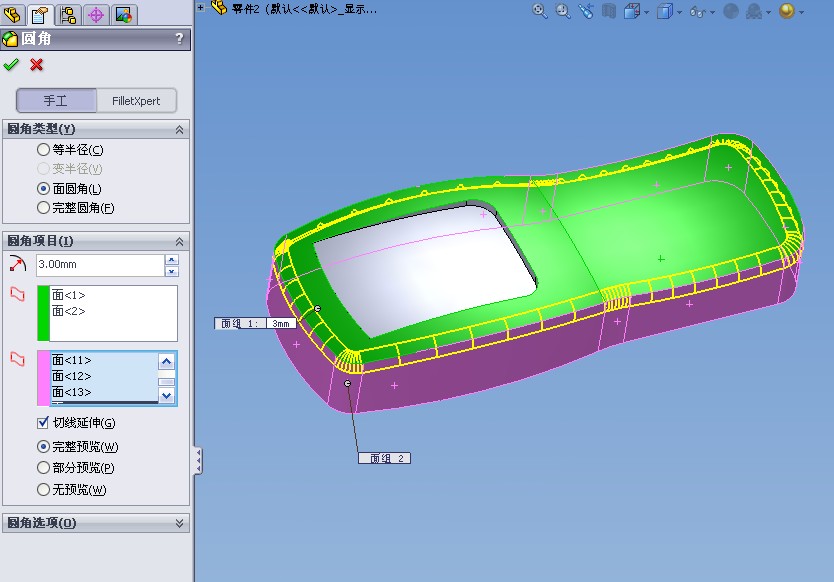Viewport: 834px width, 582px height.
Task: Select 部分预览 partial preview
Action: click(x=43, y=468)
